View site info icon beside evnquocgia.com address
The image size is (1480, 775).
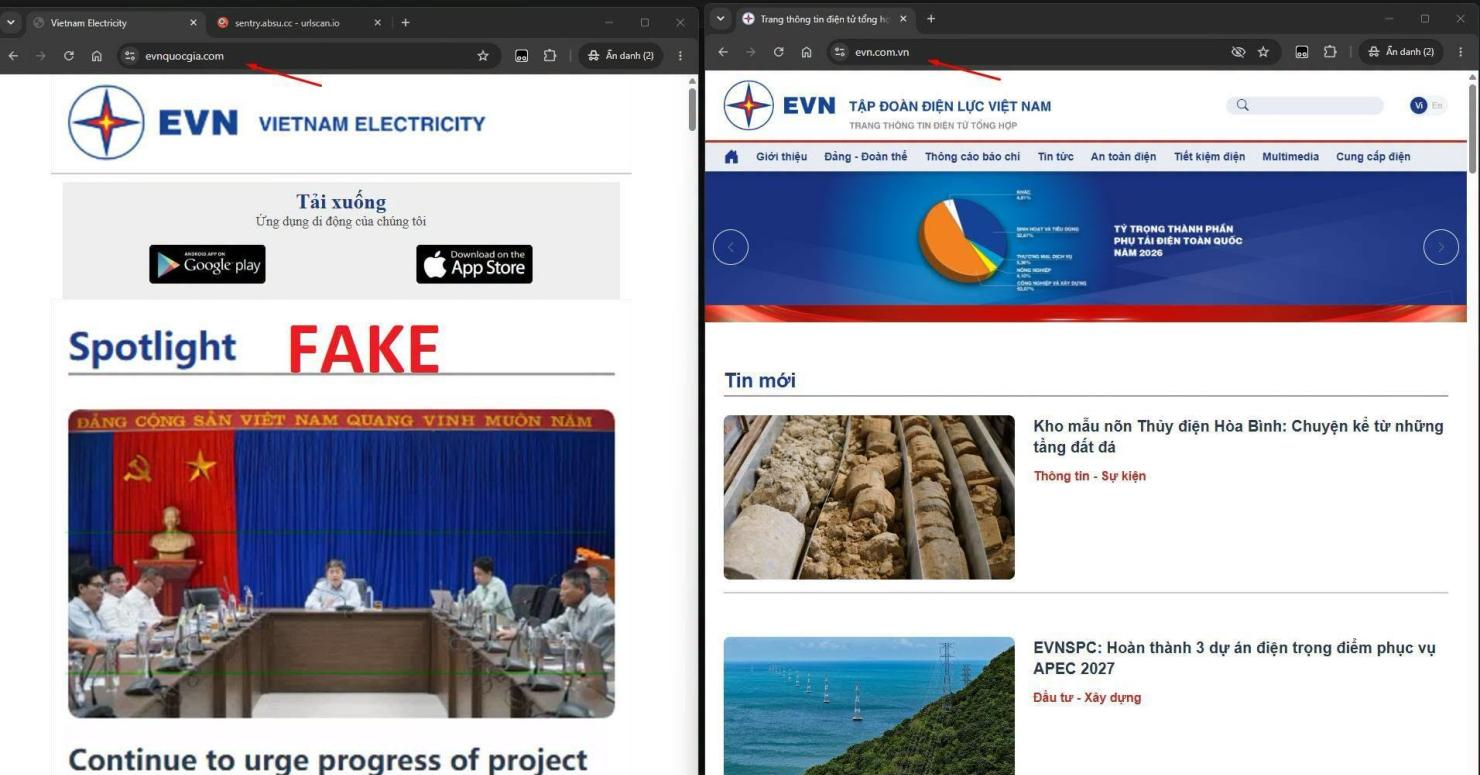[130, 56]
